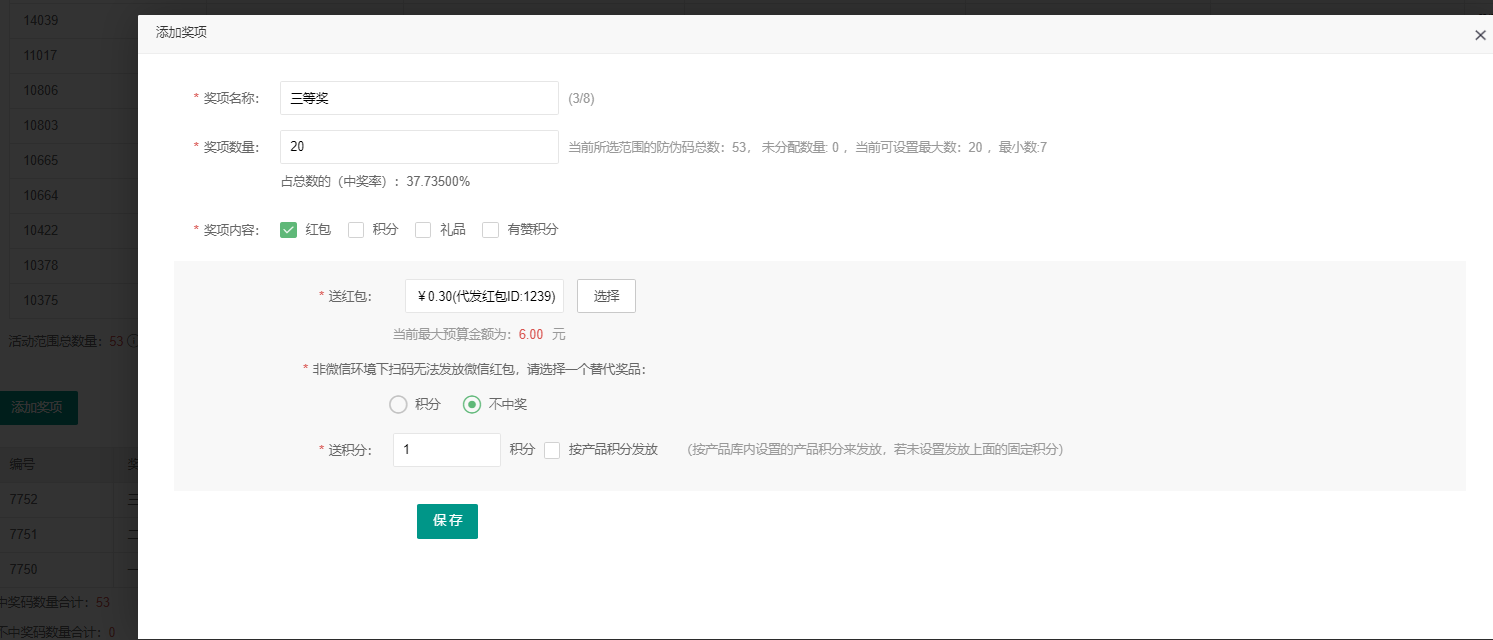Image resolution: width=1493 pixels, height=640 pixels.
Task: Check the 有赞积分 option
Action: (x=490, y=230)
